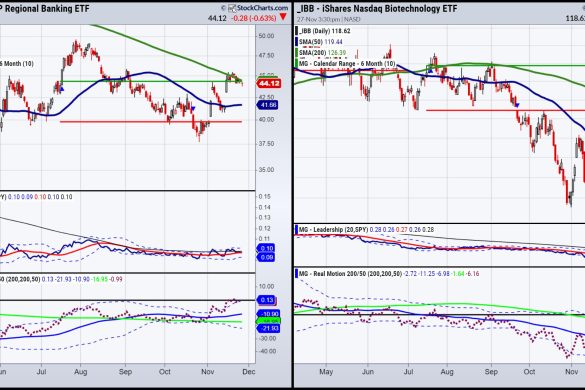
Task: Click the blue -21.93 value tag
Action: click(x=268, y=328)
